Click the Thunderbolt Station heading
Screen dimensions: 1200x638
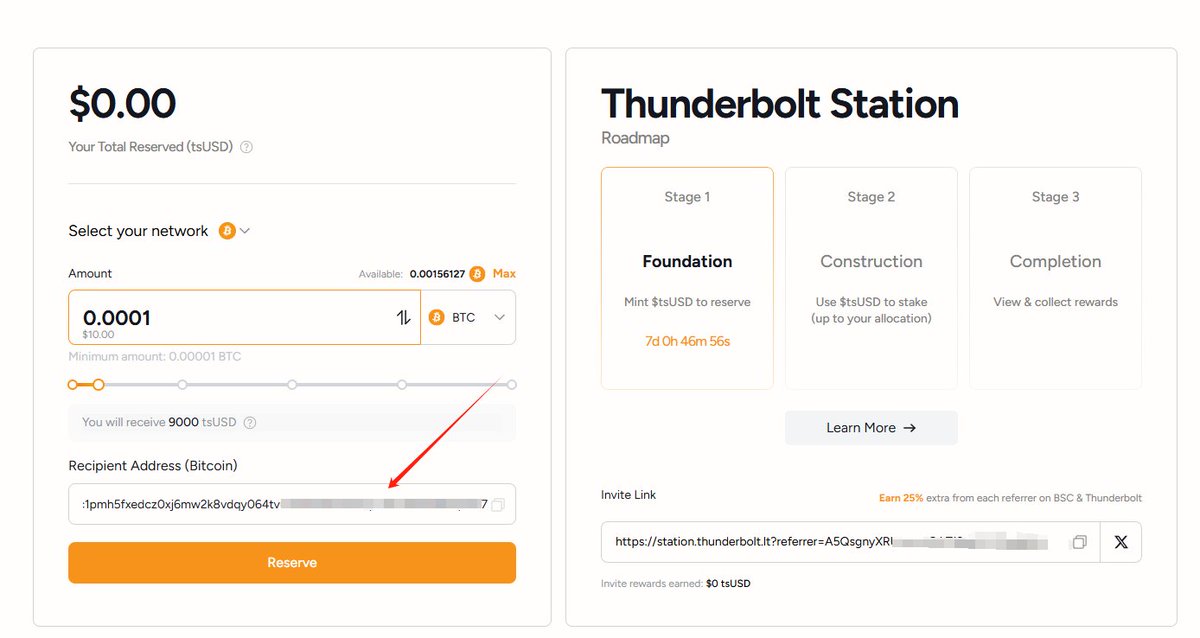click(780, 104)
